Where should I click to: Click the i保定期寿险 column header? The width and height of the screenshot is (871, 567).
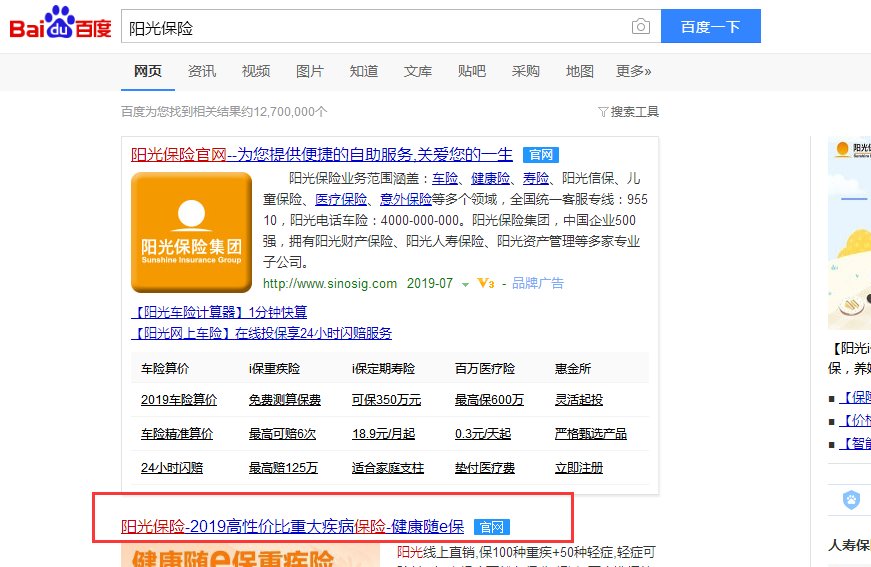pyautogui.click(x=383, y=368)
